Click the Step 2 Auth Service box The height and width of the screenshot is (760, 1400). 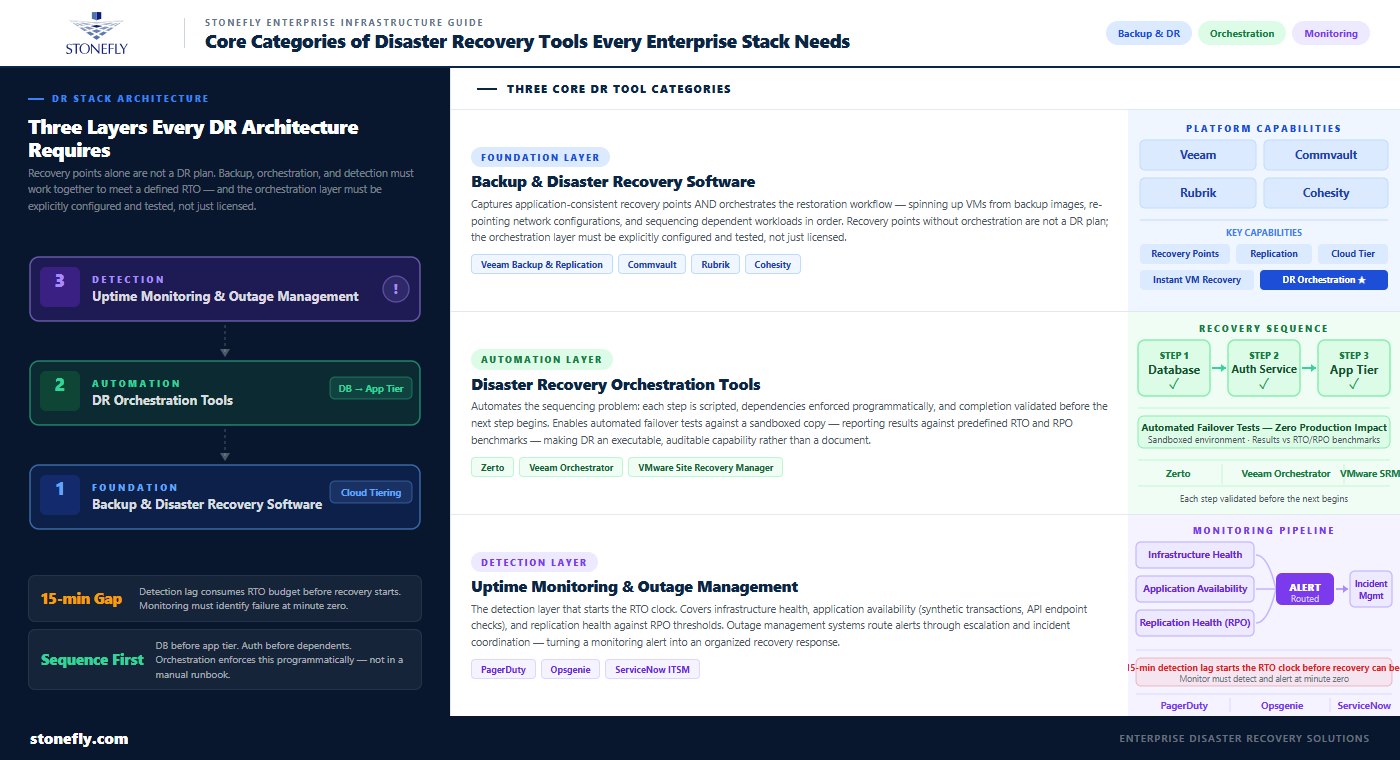[x=1264, y=369]
